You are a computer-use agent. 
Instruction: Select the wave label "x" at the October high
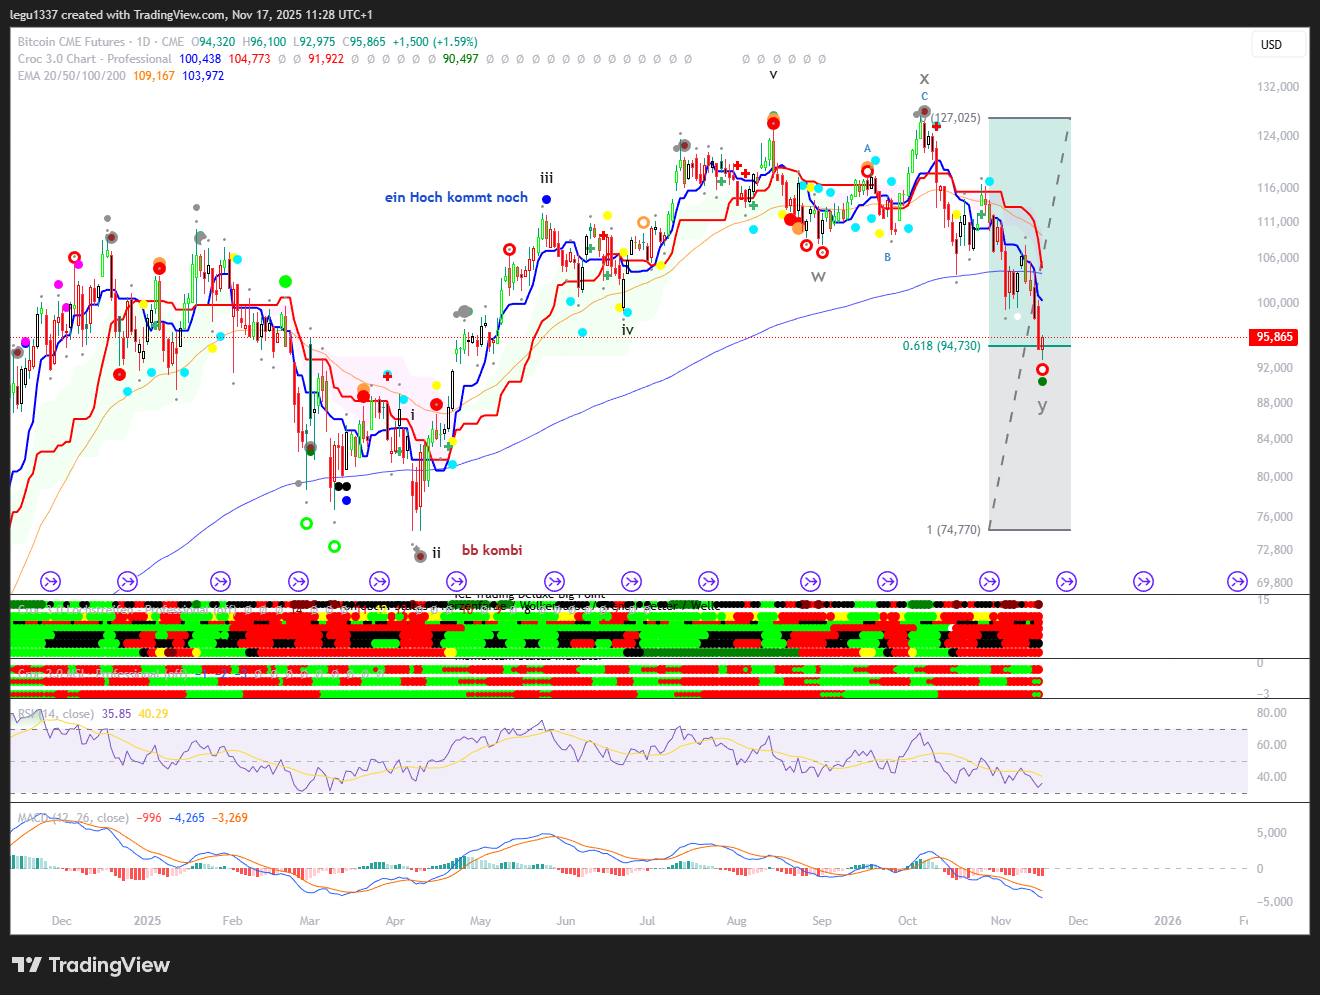tap(924, 79)
